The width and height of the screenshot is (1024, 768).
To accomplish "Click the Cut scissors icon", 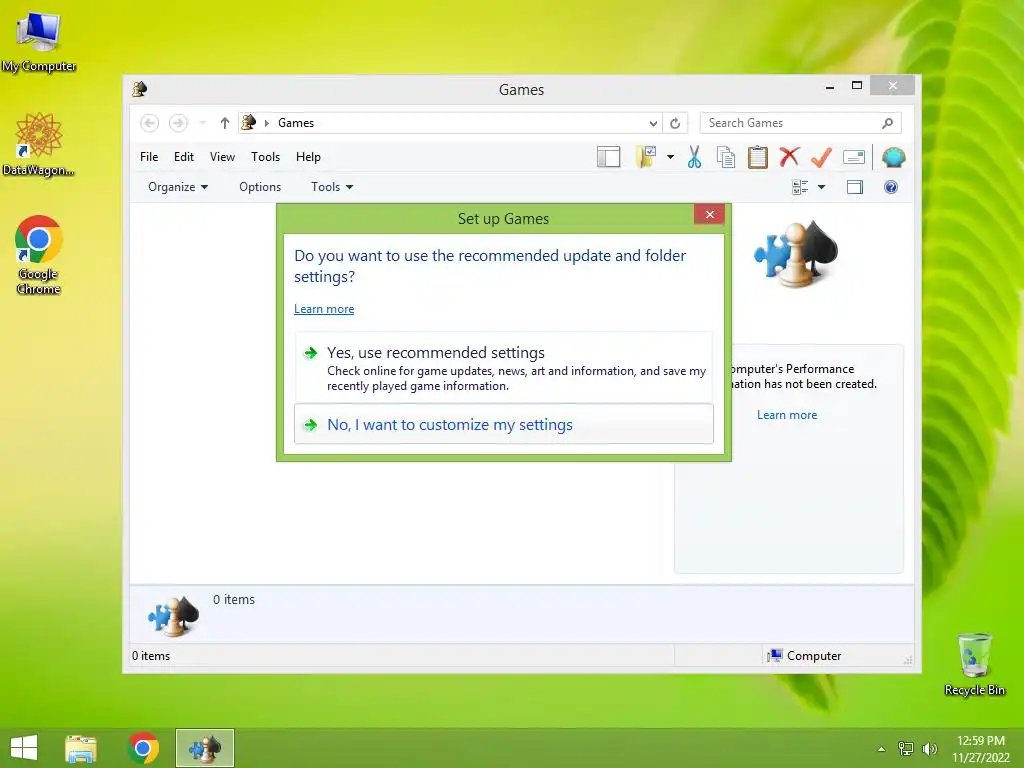I will [694, 157].
